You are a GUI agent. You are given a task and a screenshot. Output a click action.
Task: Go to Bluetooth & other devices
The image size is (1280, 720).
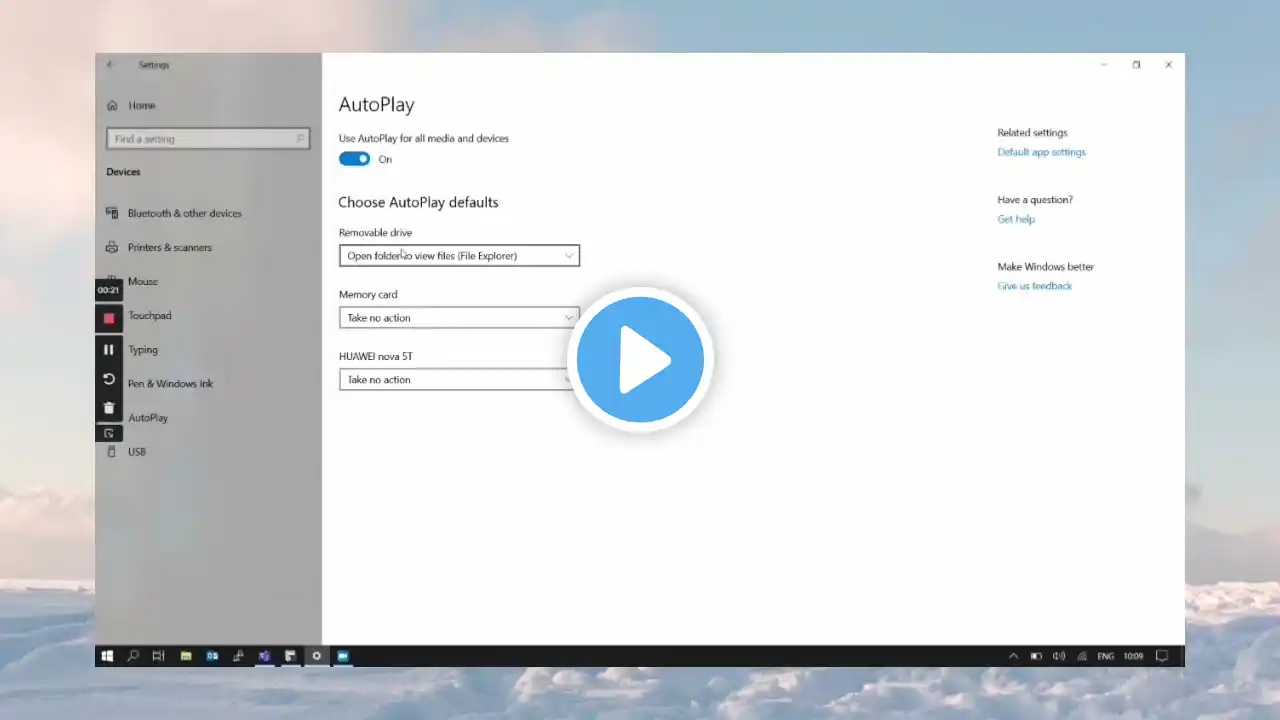184,213
